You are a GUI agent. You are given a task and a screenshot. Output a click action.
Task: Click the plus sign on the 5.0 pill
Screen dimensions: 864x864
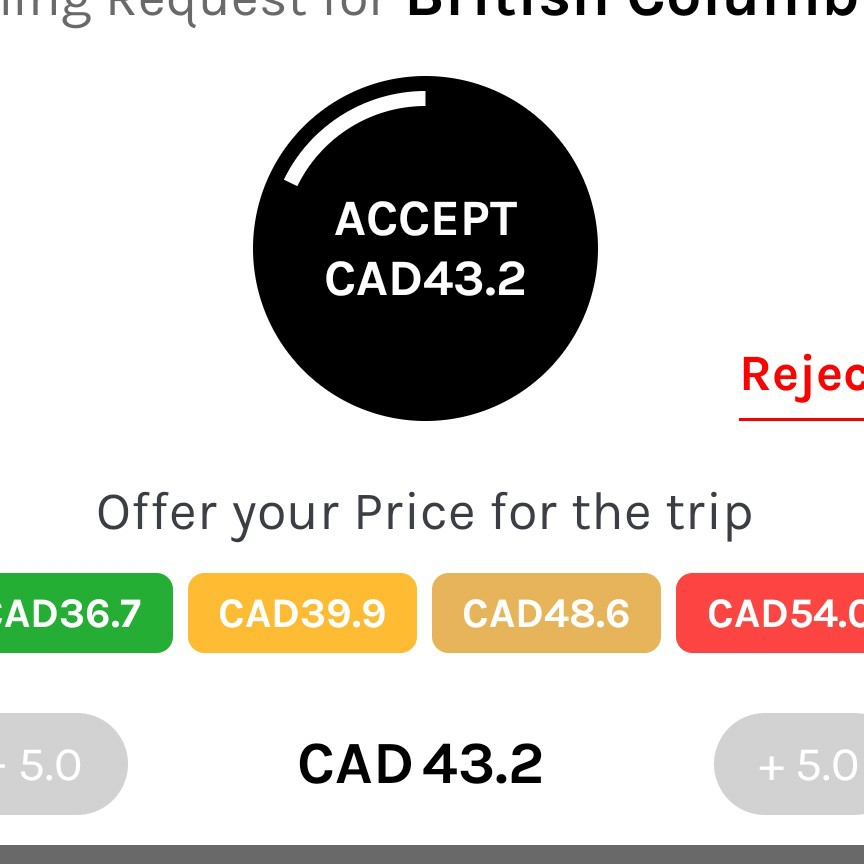[771, 767]
